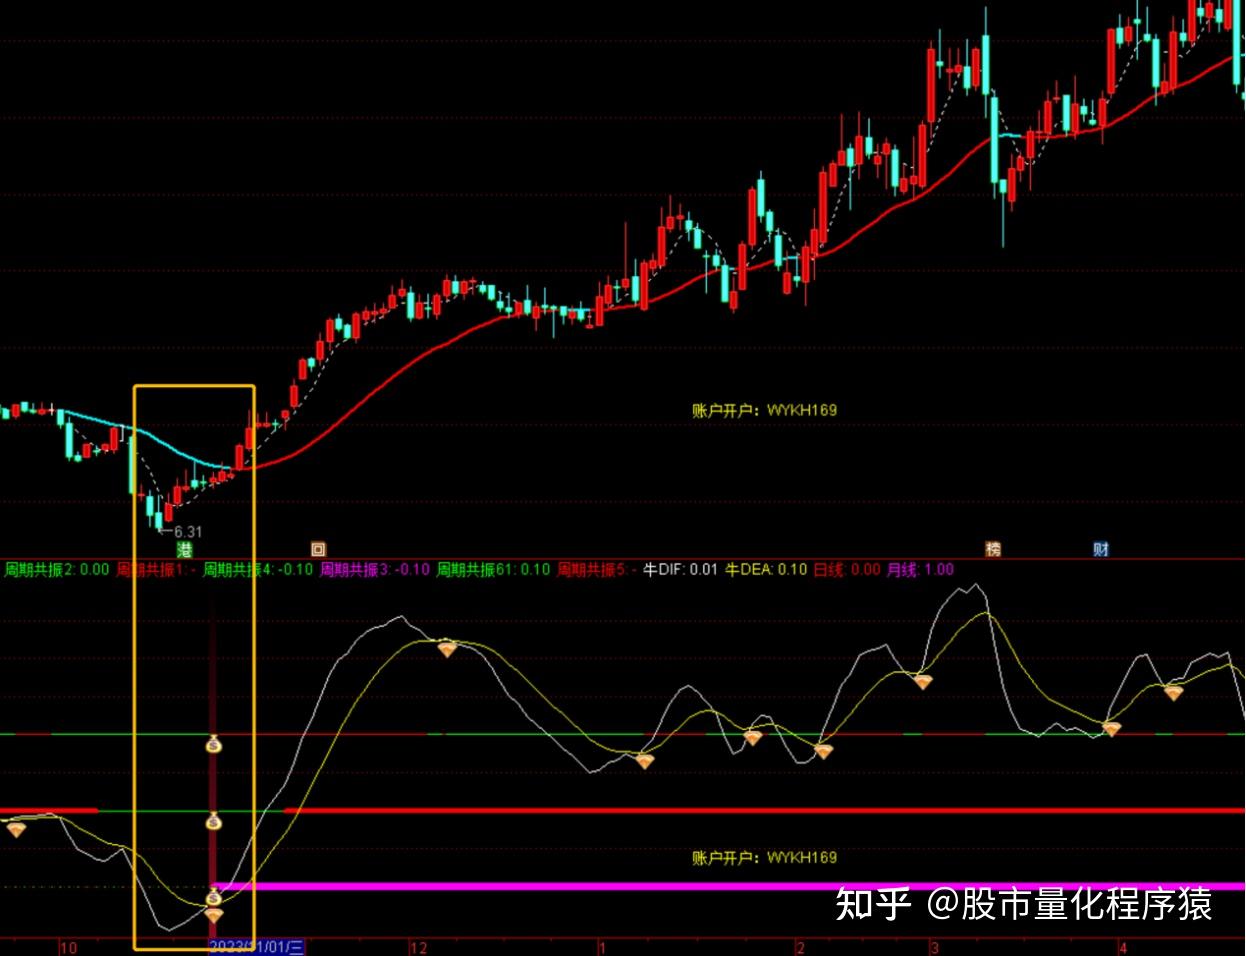Image resolution: width=1246 pixels, height=956 pixels.
Task: Select the 牛DEA: 0.10 value label
Action: [766, 570]
